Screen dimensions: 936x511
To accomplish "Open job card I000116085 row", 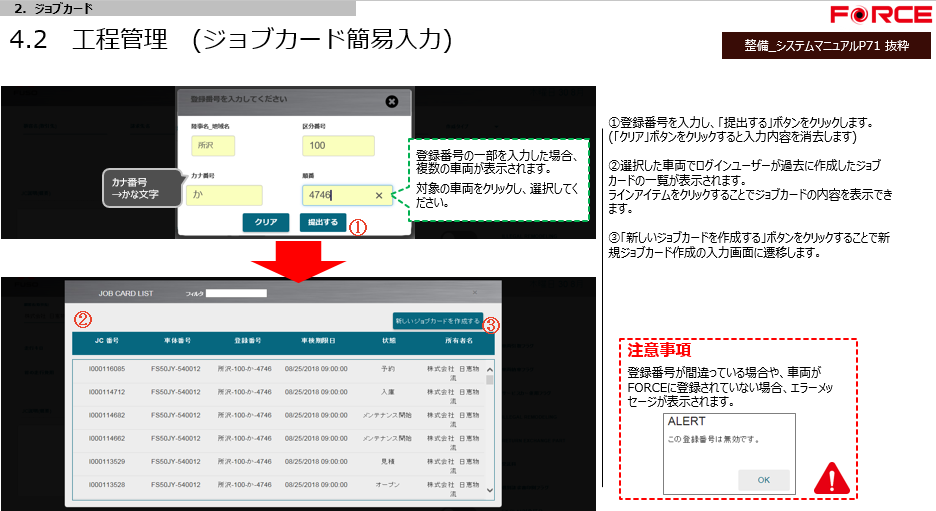I will click(x=278, y=369).
